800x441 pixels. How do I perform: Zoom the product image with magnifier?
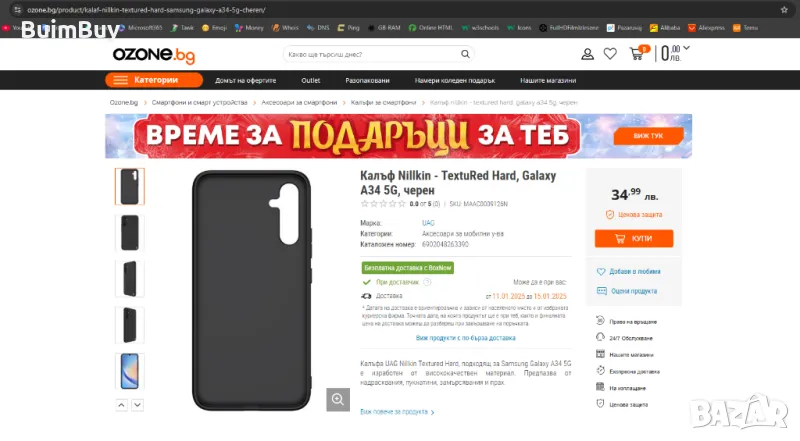(338, 399)
